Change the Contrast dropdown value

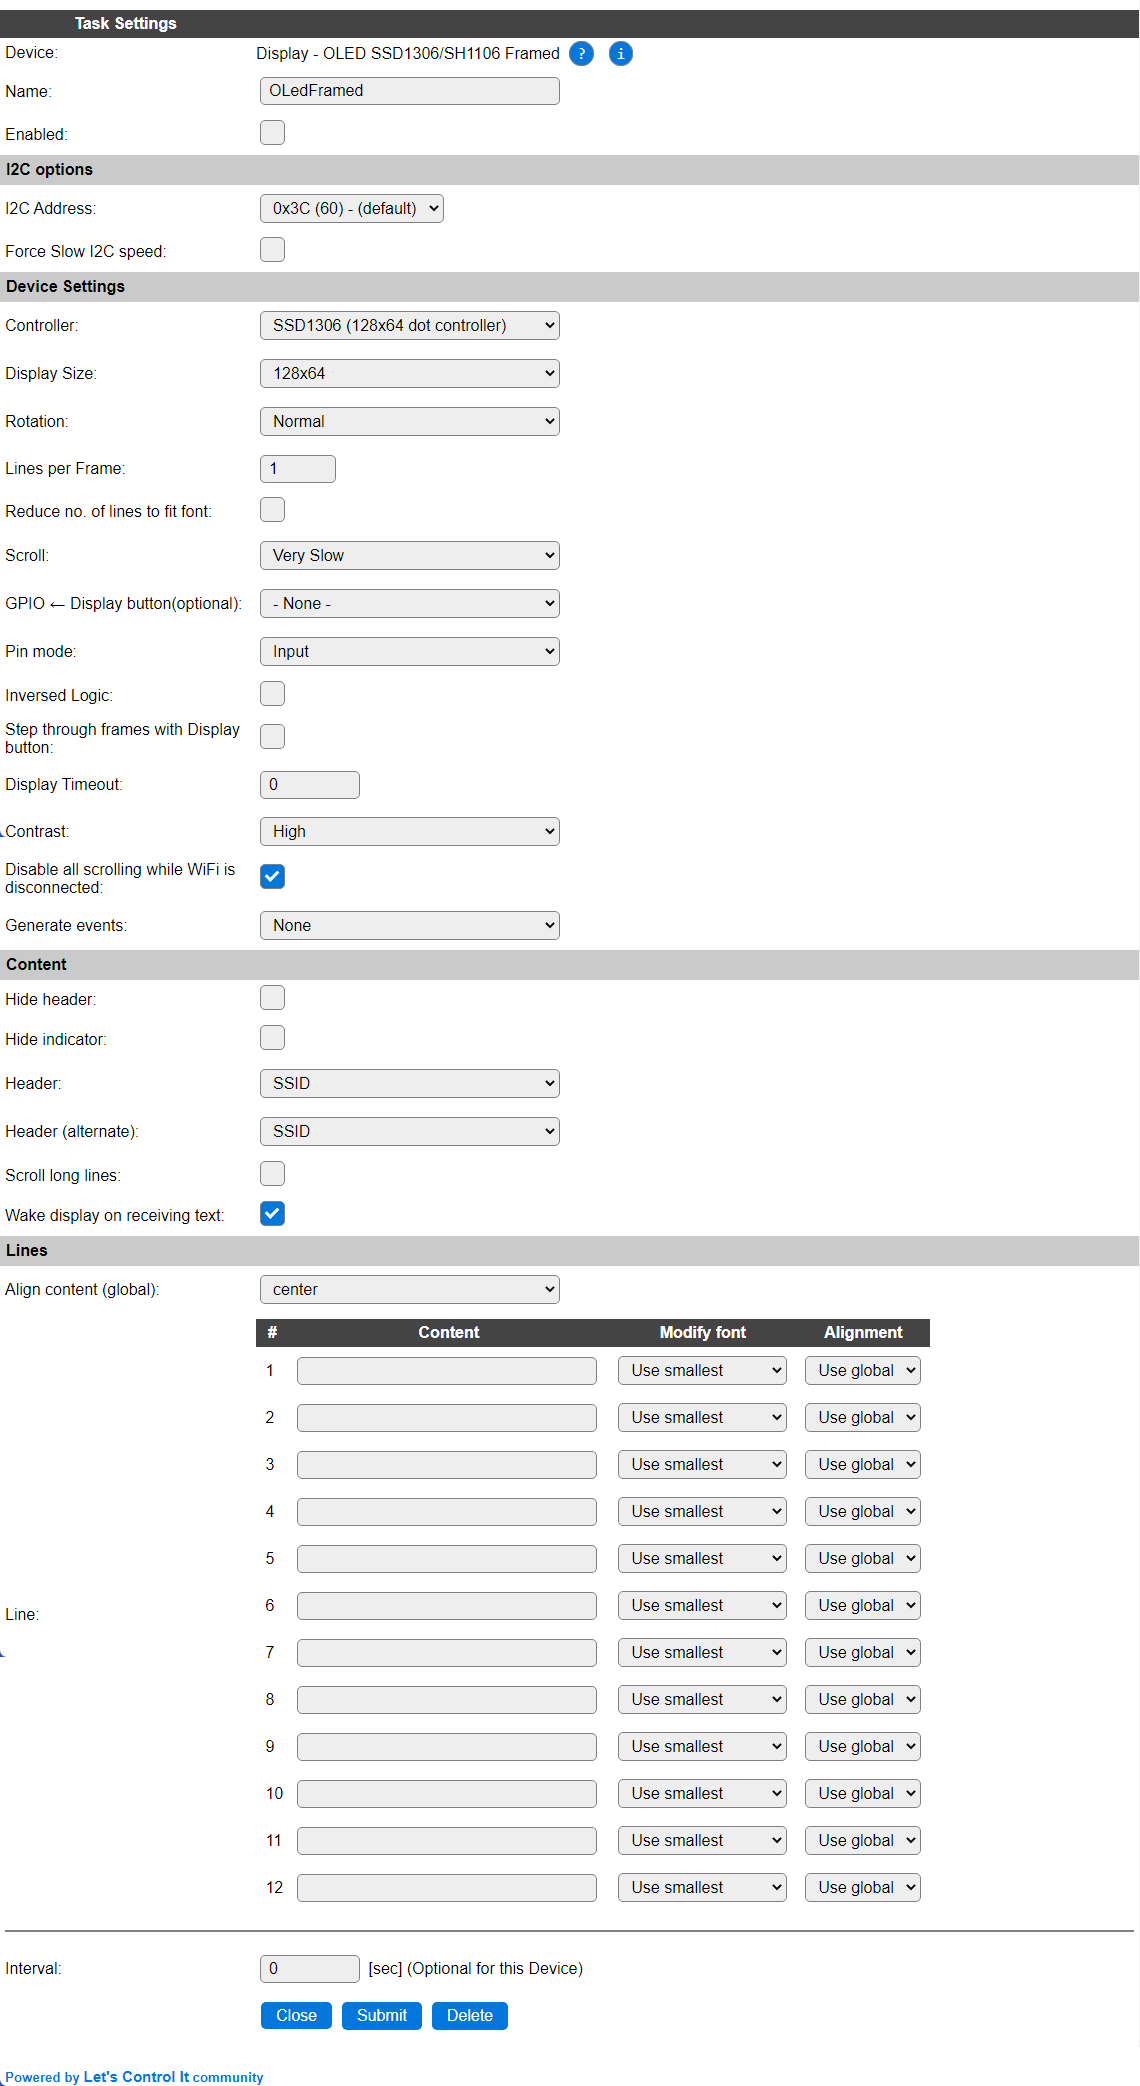(409, 831)
